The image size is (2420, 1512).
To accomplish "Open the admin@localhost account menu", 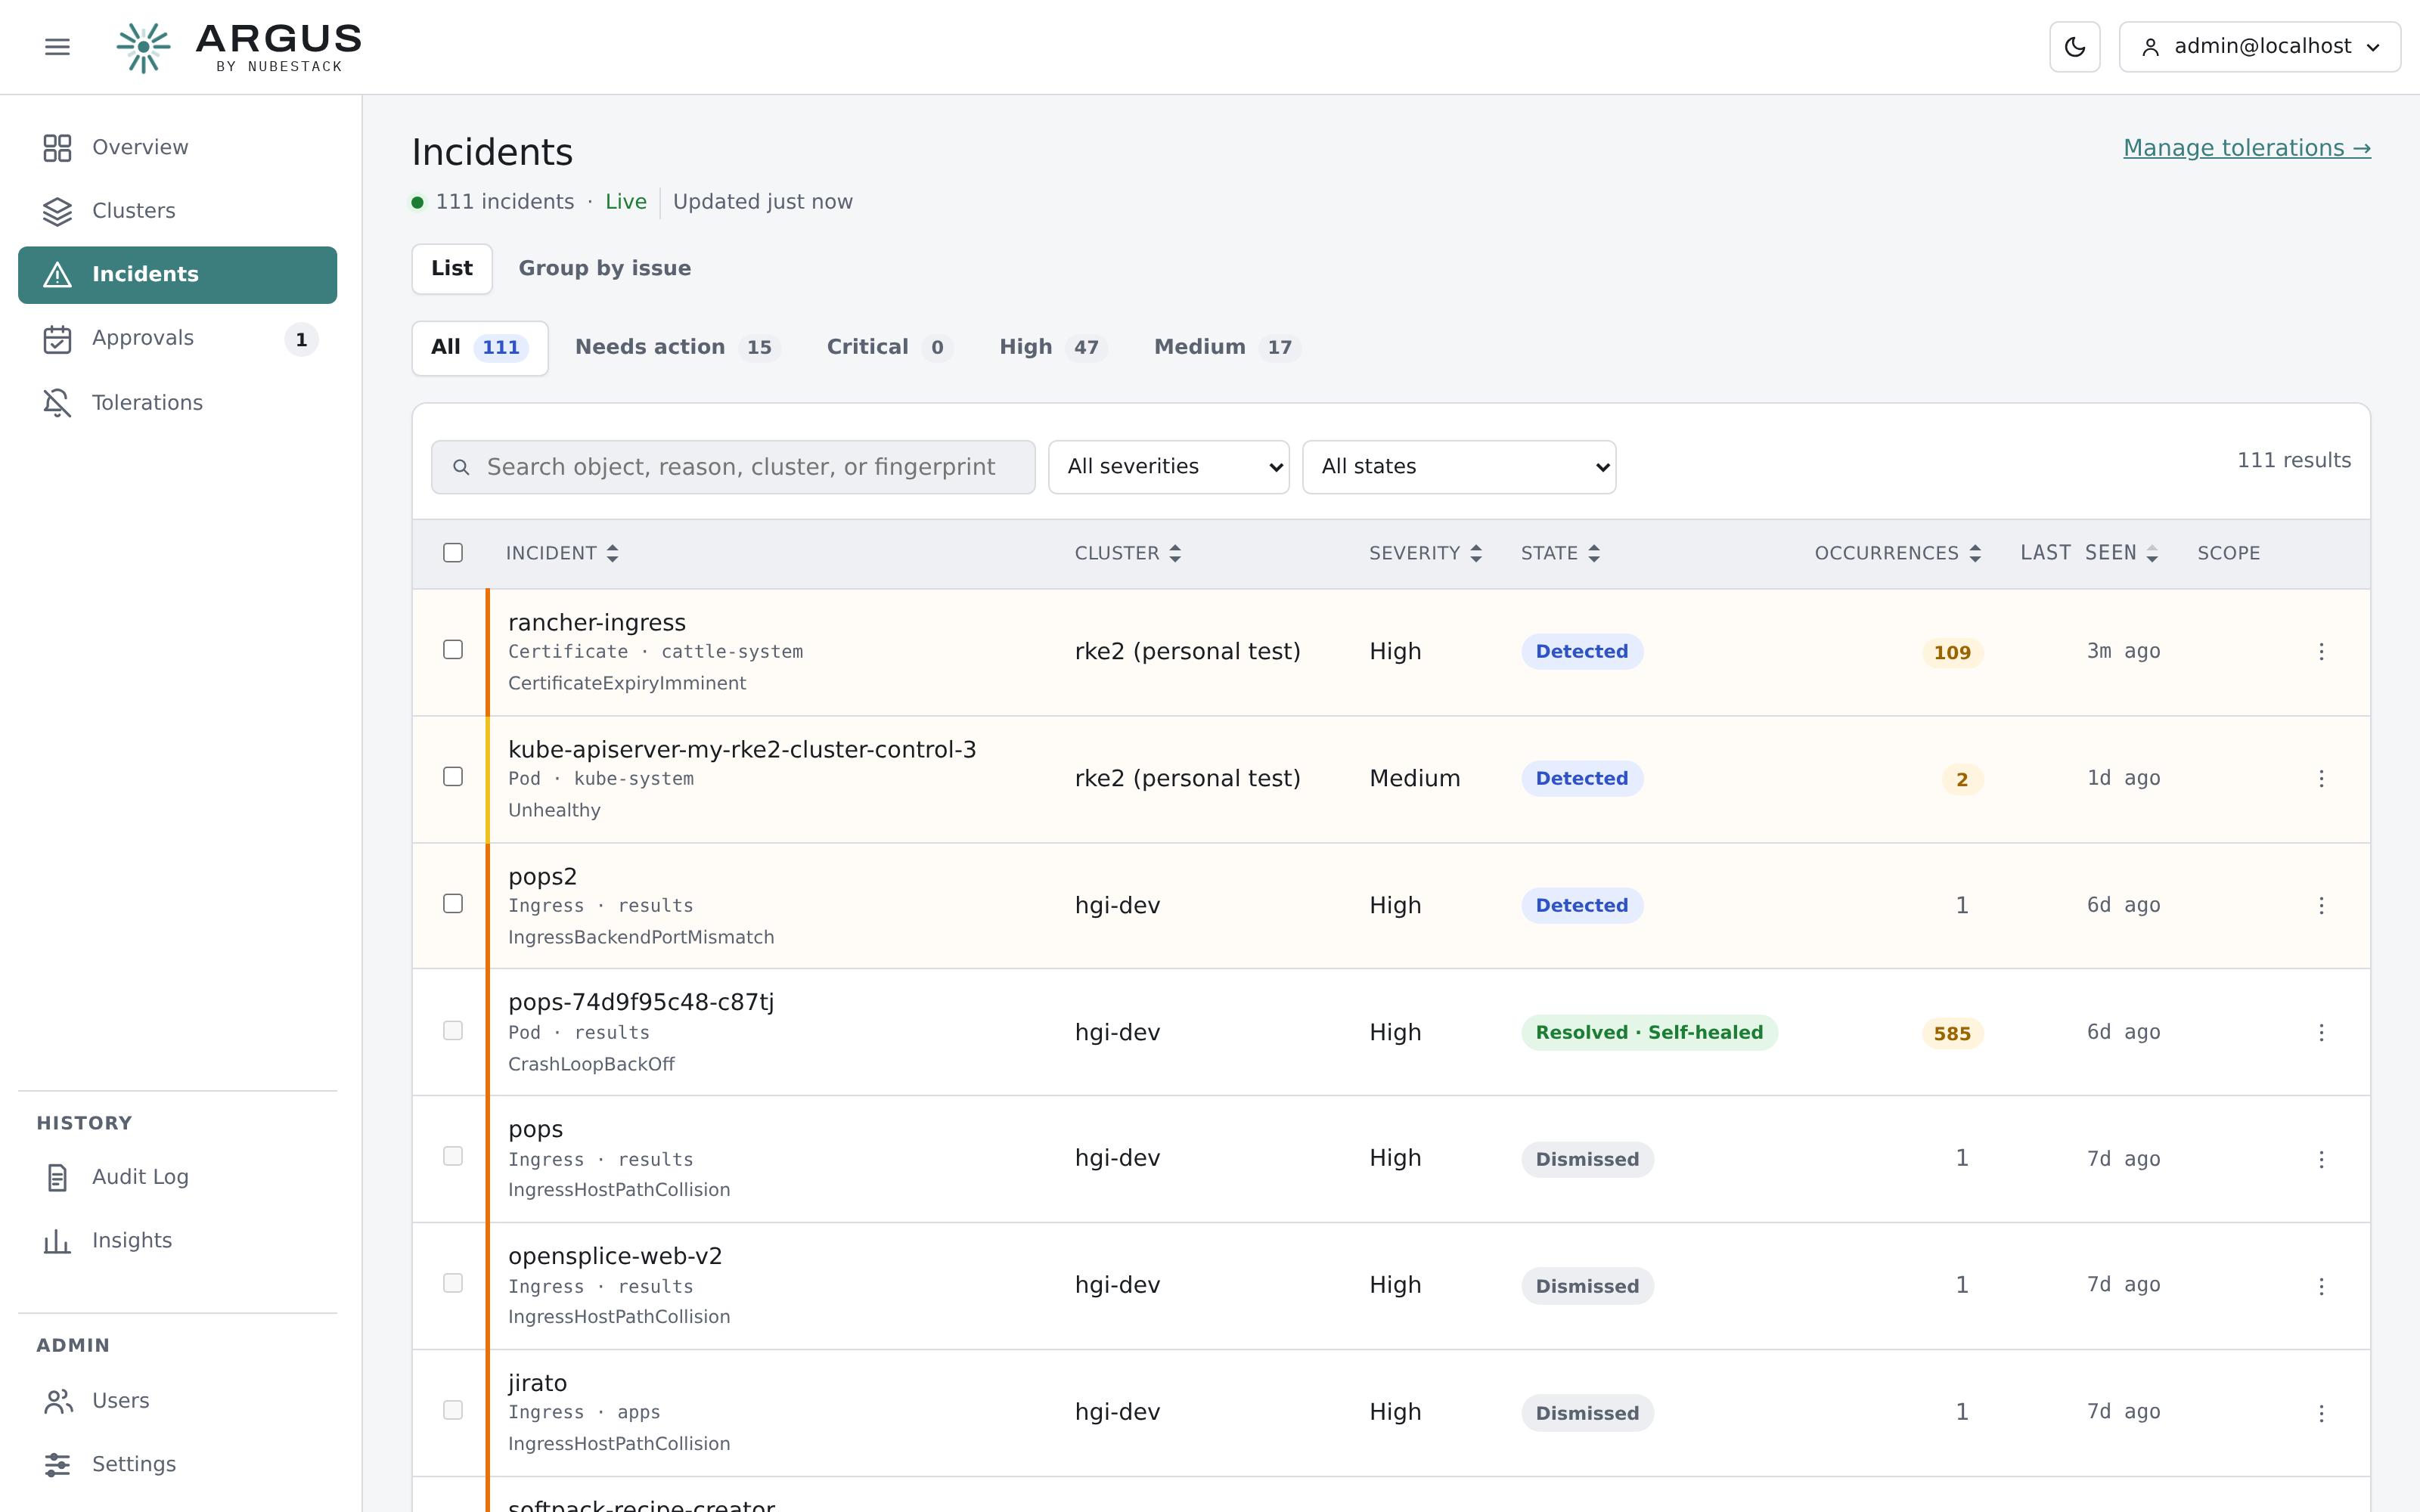I will (2259, 47).
